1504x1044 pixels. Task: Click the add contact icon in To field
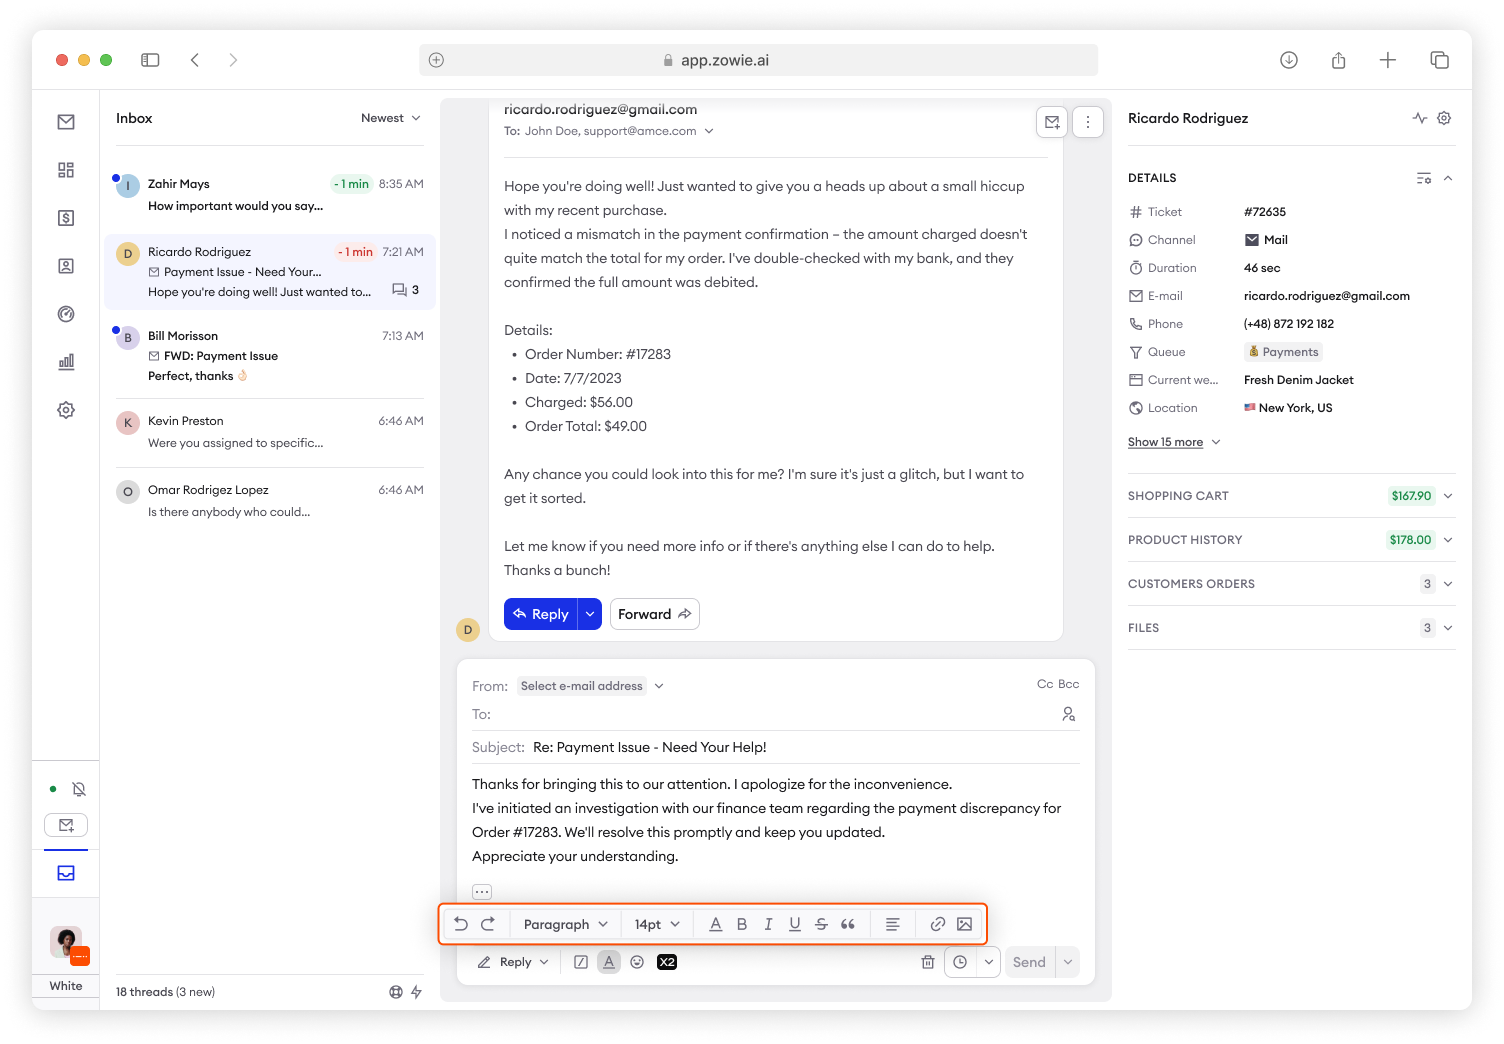pyautogui.click(x=1069, y=714)
